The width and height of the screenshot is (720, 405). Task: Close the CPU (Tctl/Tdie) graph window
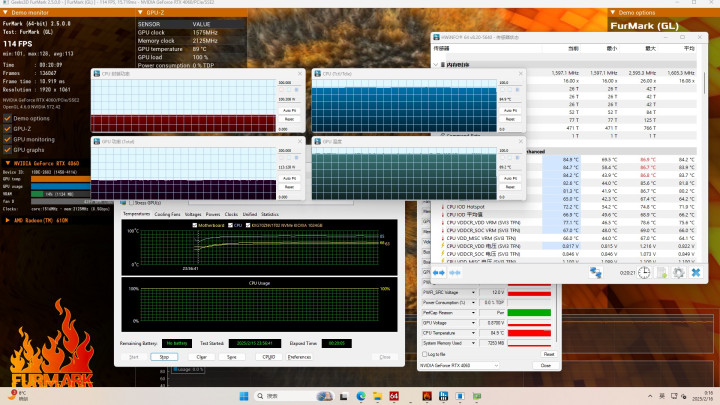pyautogui.click(x=520, y=73)
